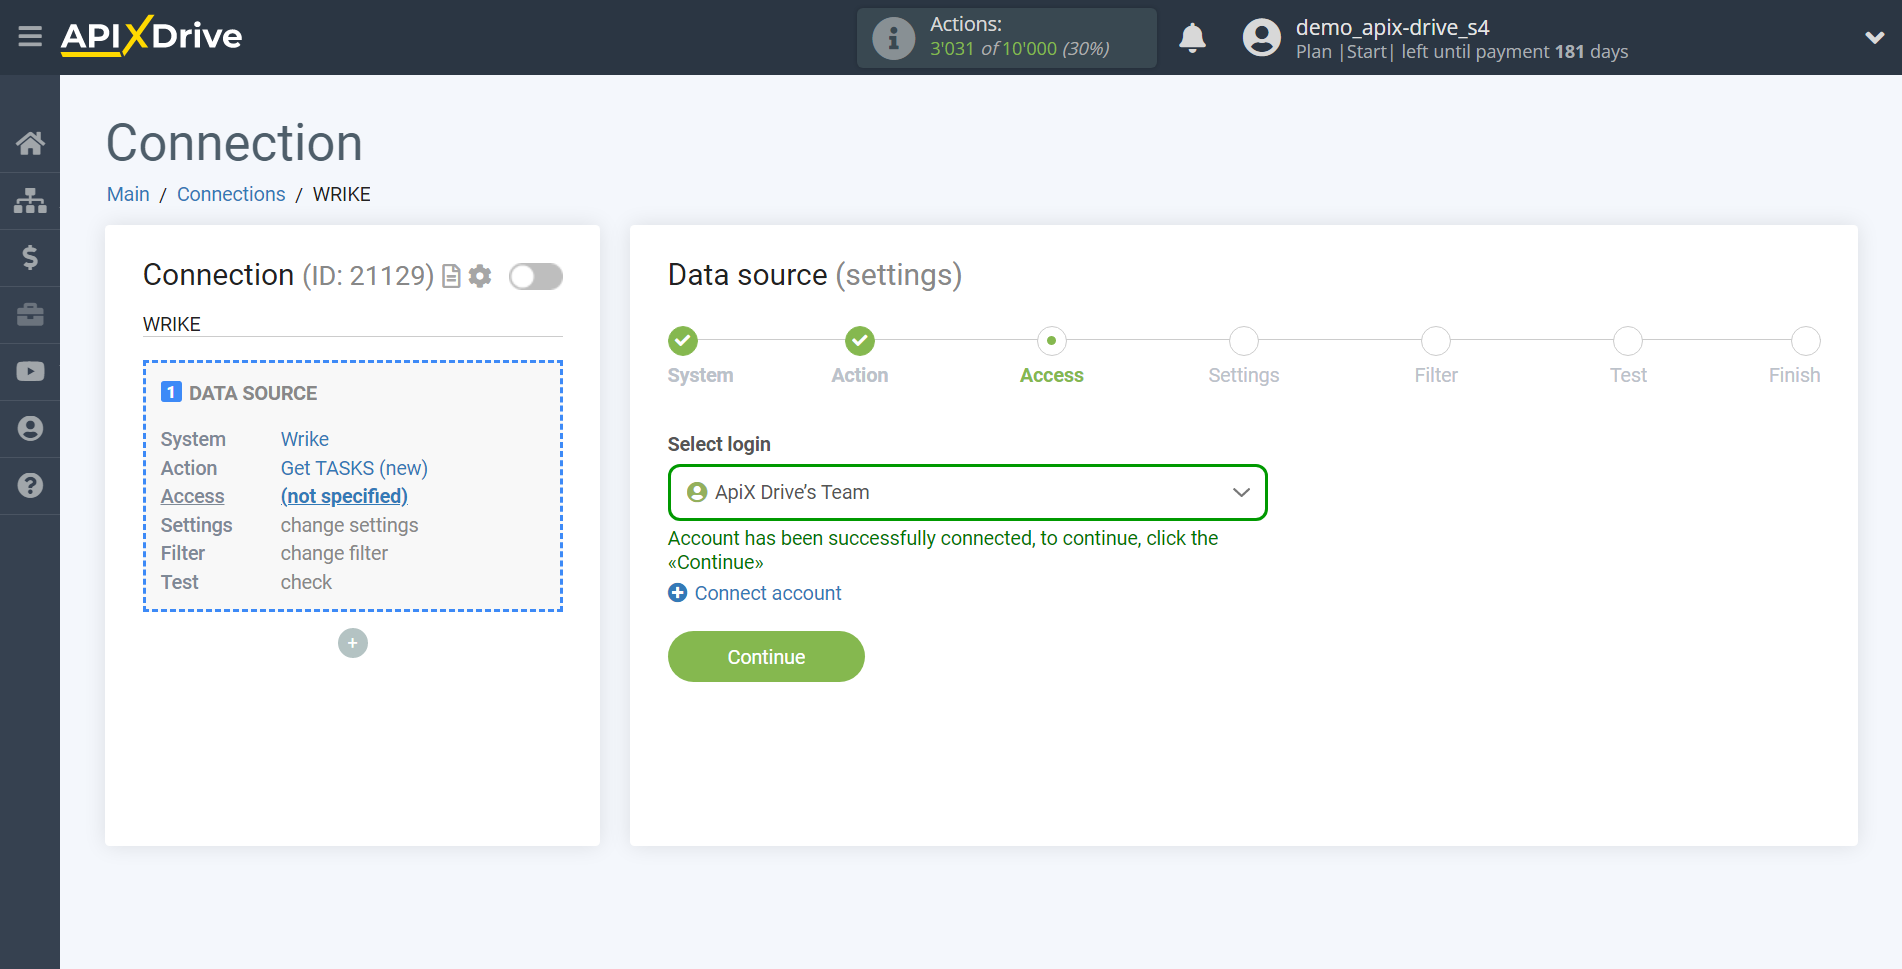Open the hamburger menu icon
The width and height of the screenshot is (1902, 969).
click(30, 37)
